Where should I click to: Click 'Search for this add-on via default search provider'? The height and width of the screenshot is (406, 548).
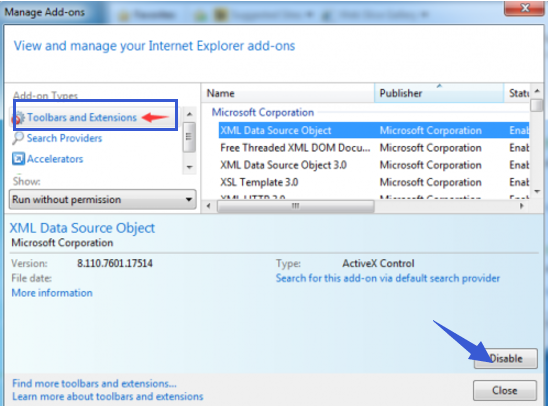point(388,278)
